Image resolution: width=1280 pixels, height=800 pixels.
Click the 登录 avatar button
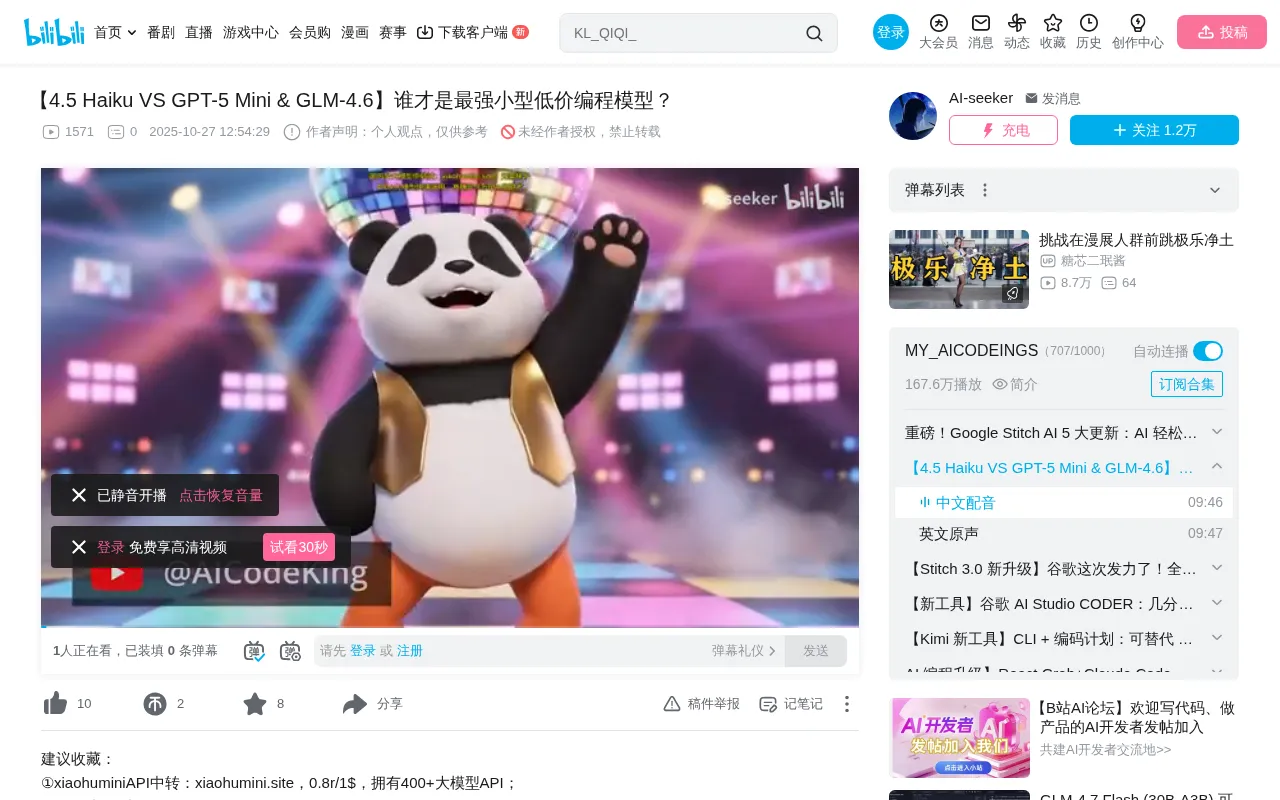tap(891, 32)
